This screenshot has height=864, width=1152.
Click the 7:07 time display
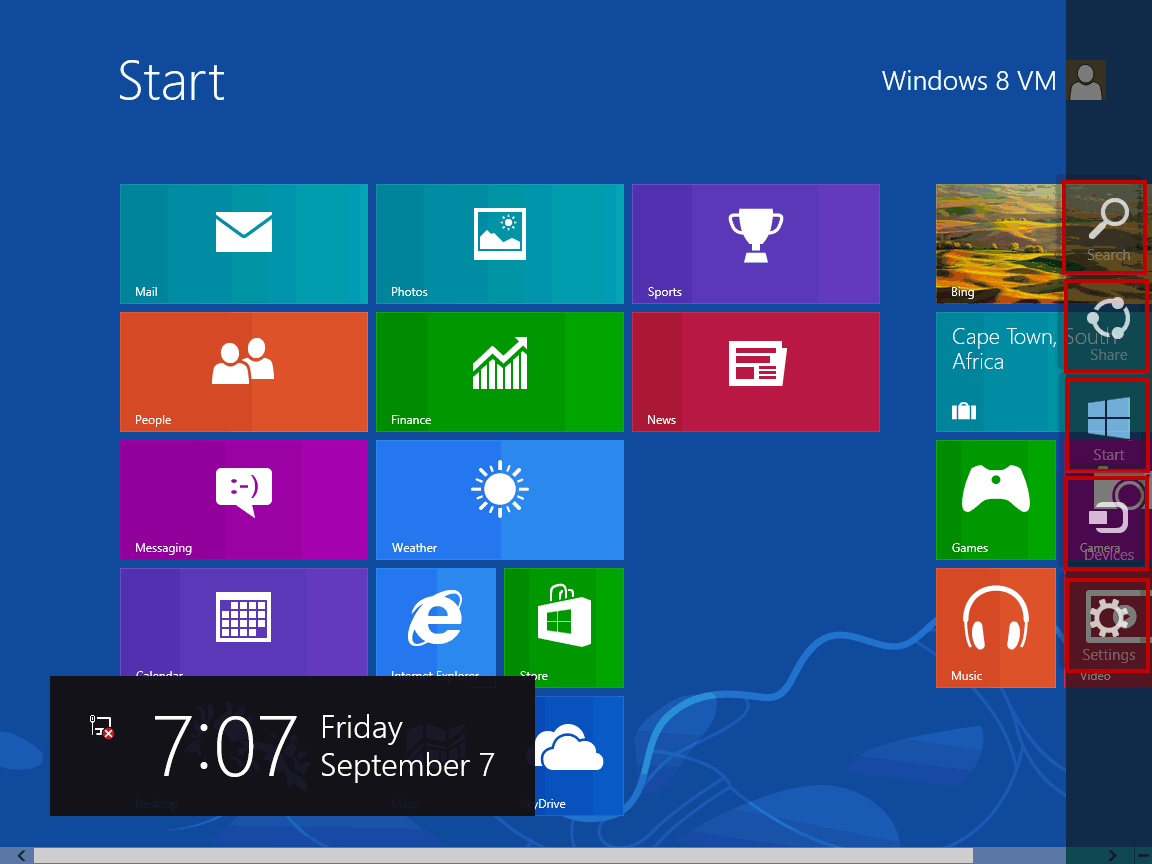tap(226, 746)
